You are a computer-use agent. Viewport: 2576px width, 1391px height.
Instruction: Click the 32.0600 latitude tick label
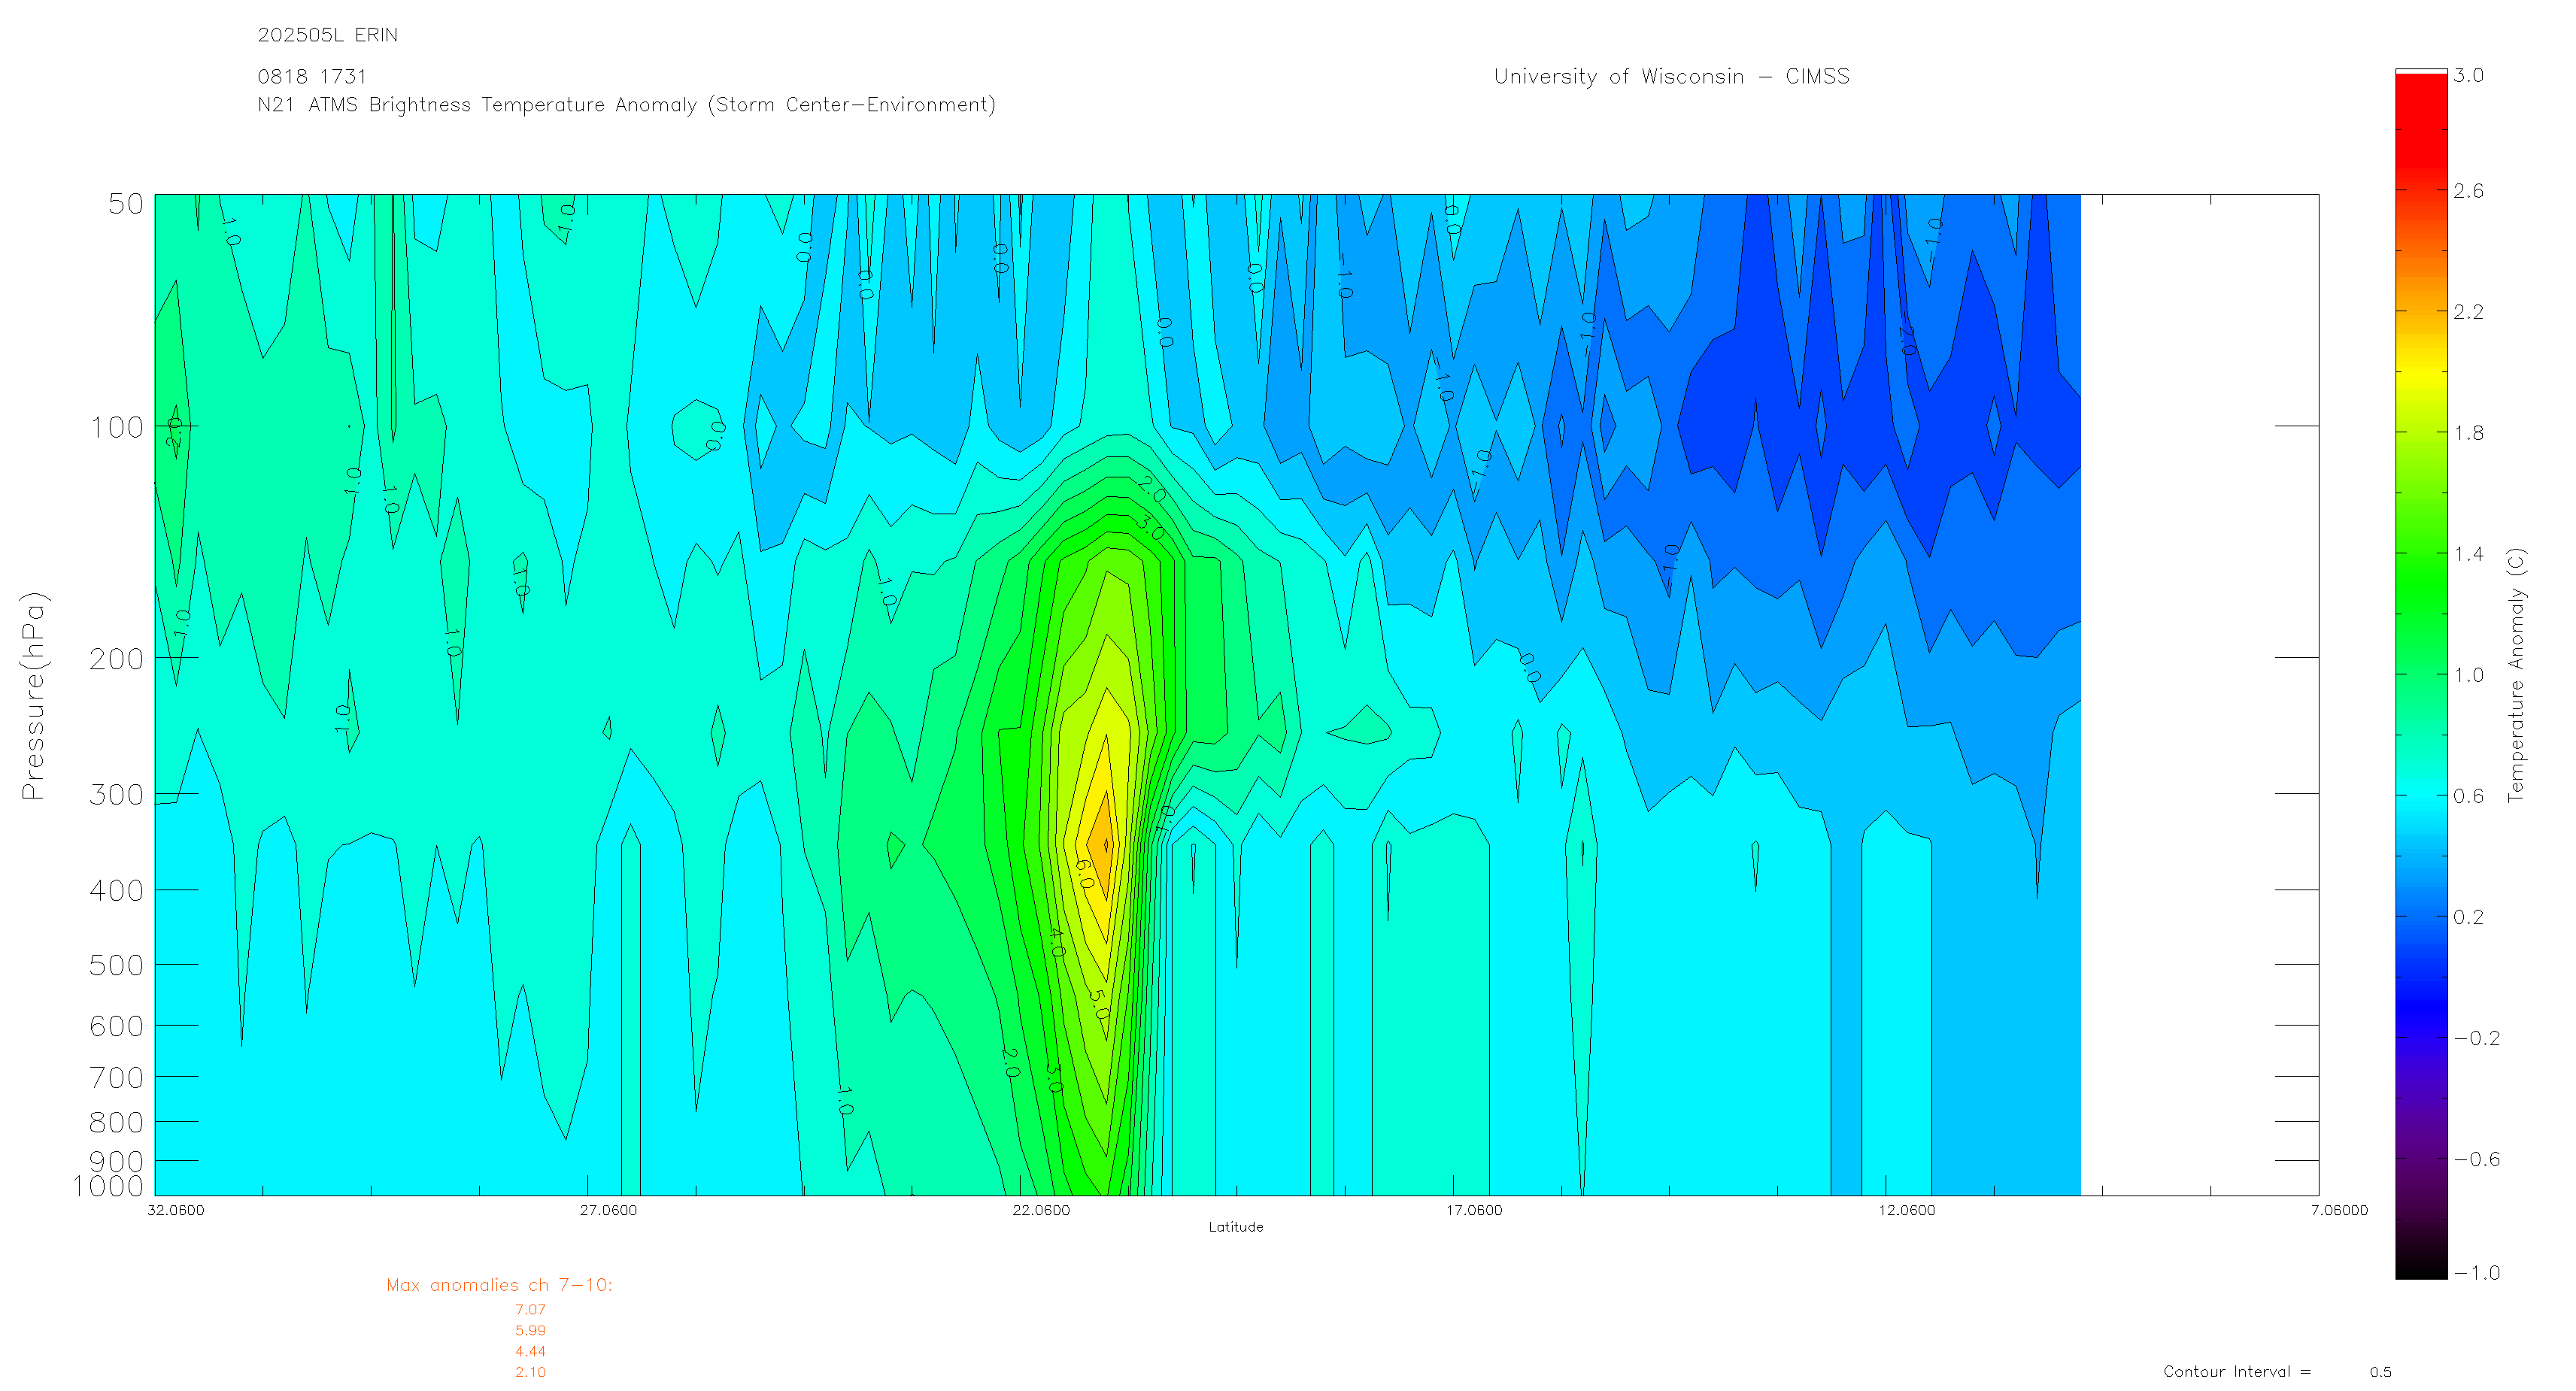click(x=175, y=1211)
